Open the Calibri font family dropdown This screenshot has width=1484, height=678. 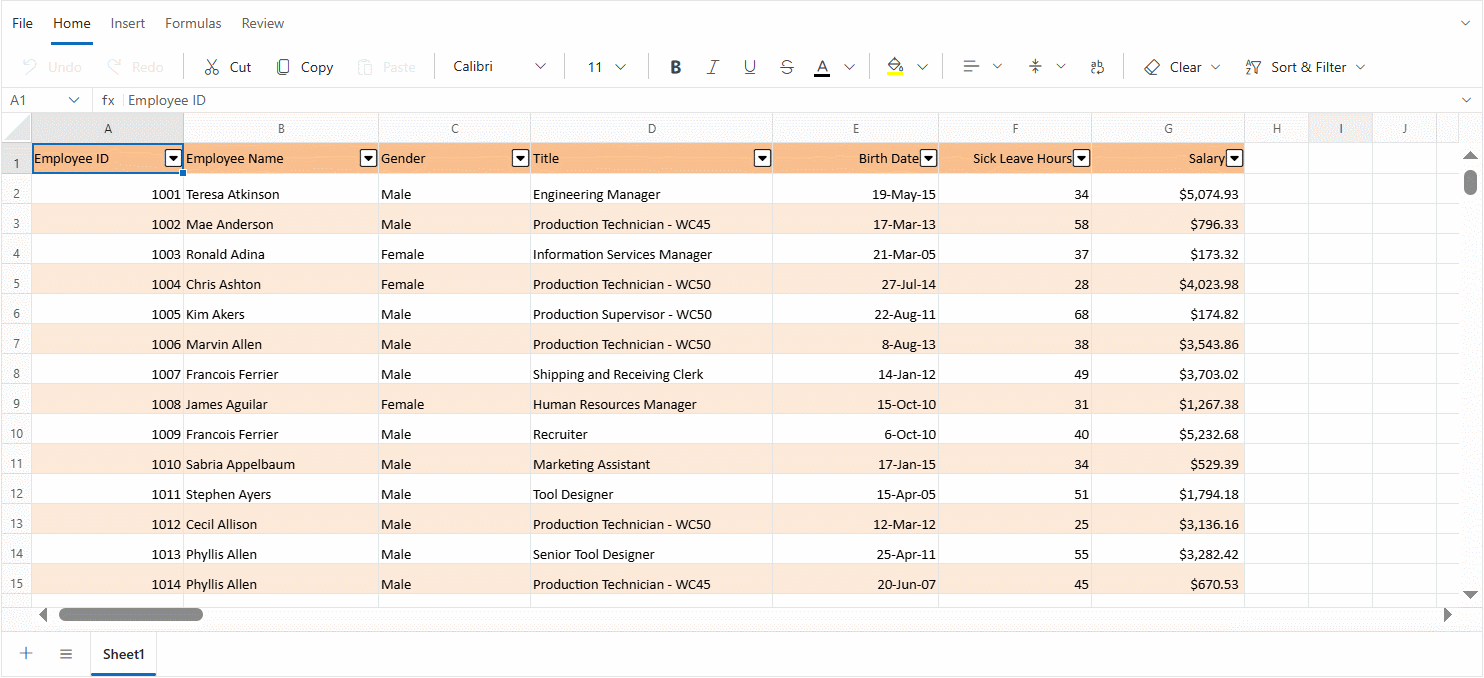click(541, 67)
